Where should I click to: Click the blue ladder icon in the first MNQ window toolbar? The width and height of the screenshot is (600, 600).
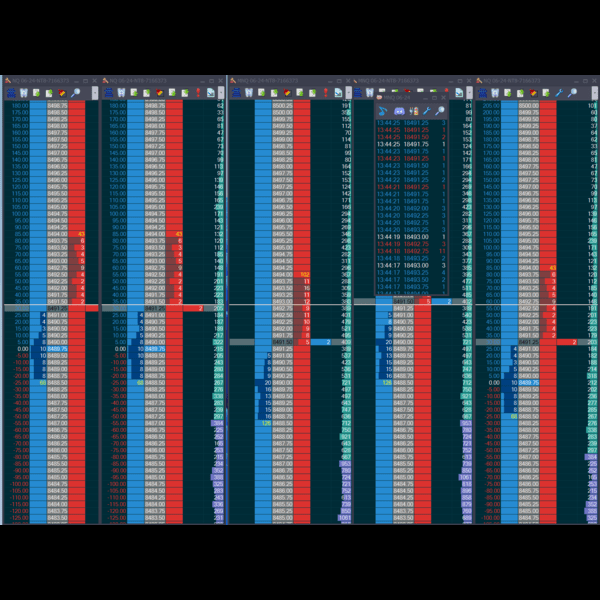[236, 93]
